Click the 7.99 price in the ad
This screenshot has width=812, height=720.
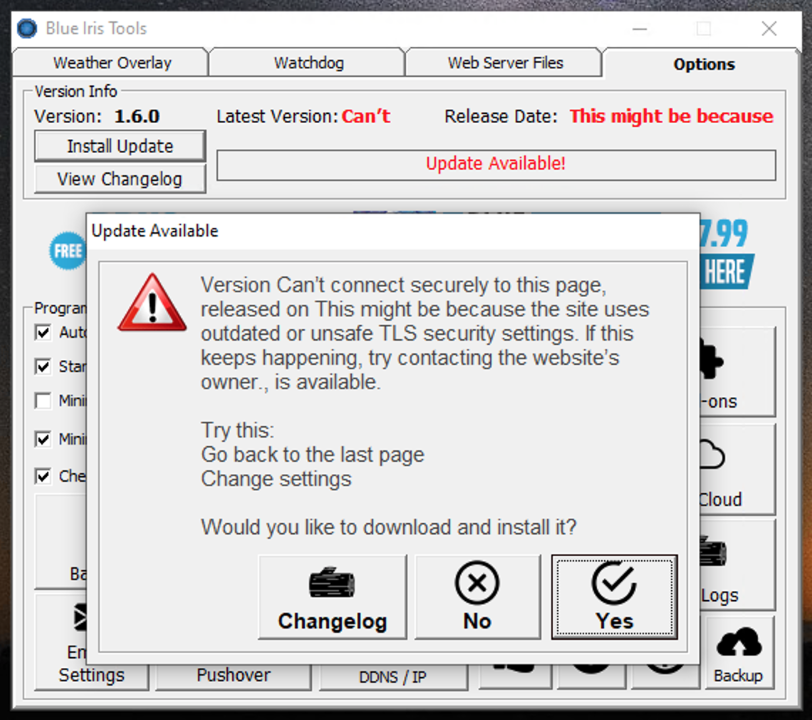coord(724,234)
